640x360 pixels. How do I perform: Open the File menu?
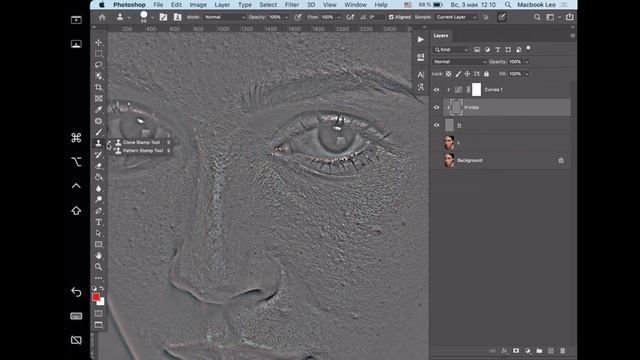pyautogui.click(x=158, y=5)
